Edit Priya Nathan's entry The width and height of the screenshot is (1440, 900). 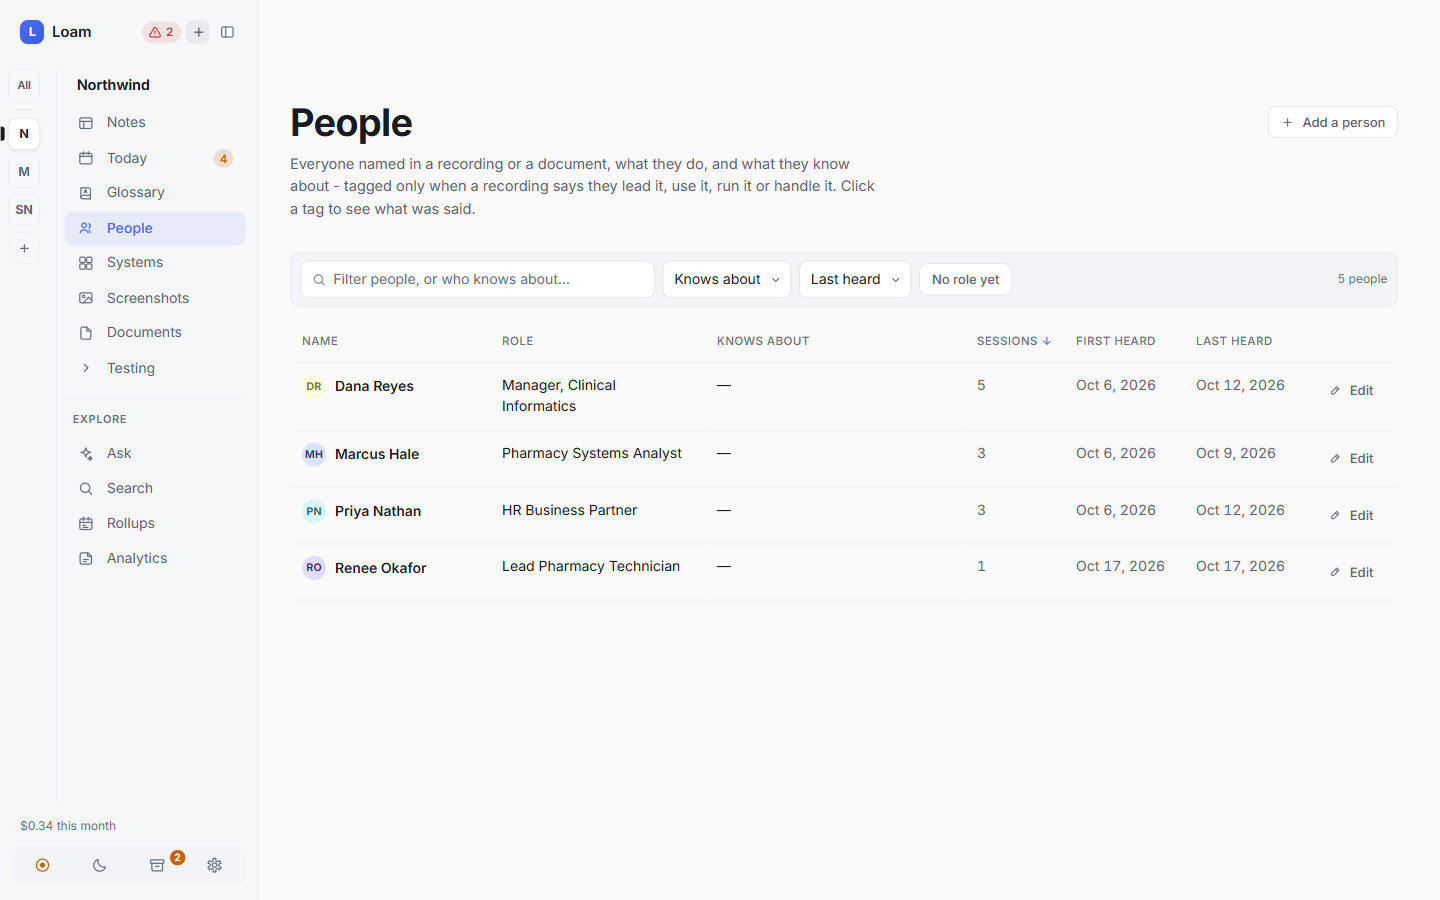click(x=1352, y=516)
